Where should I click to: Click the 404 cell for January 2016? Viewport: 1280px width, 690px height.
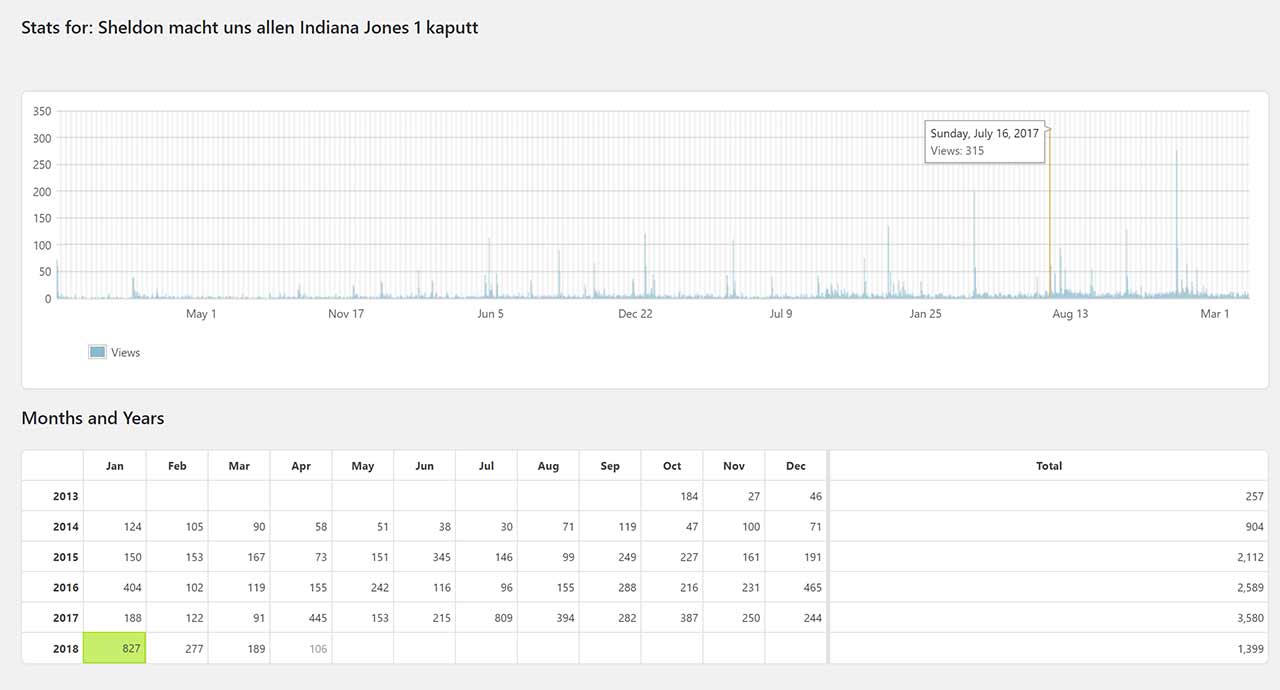(x=115, y=587)
